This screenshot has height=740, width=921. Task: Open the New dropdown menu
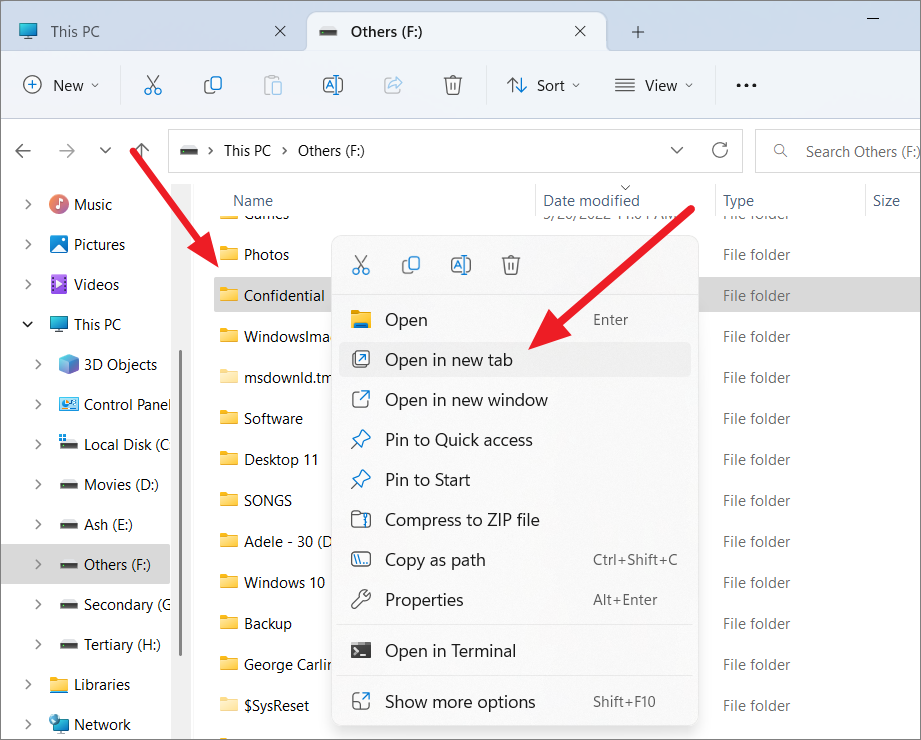60,86
